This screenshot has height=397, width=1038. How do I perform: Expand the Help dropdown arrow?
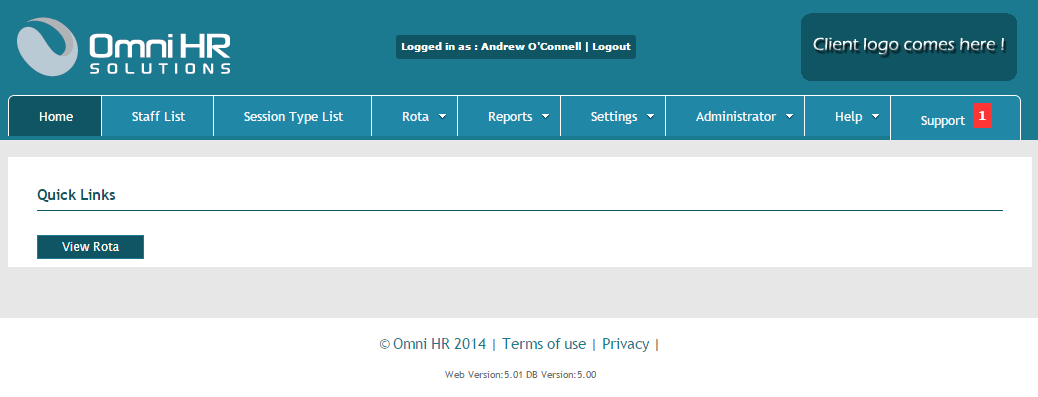click(x=875, y=116)
